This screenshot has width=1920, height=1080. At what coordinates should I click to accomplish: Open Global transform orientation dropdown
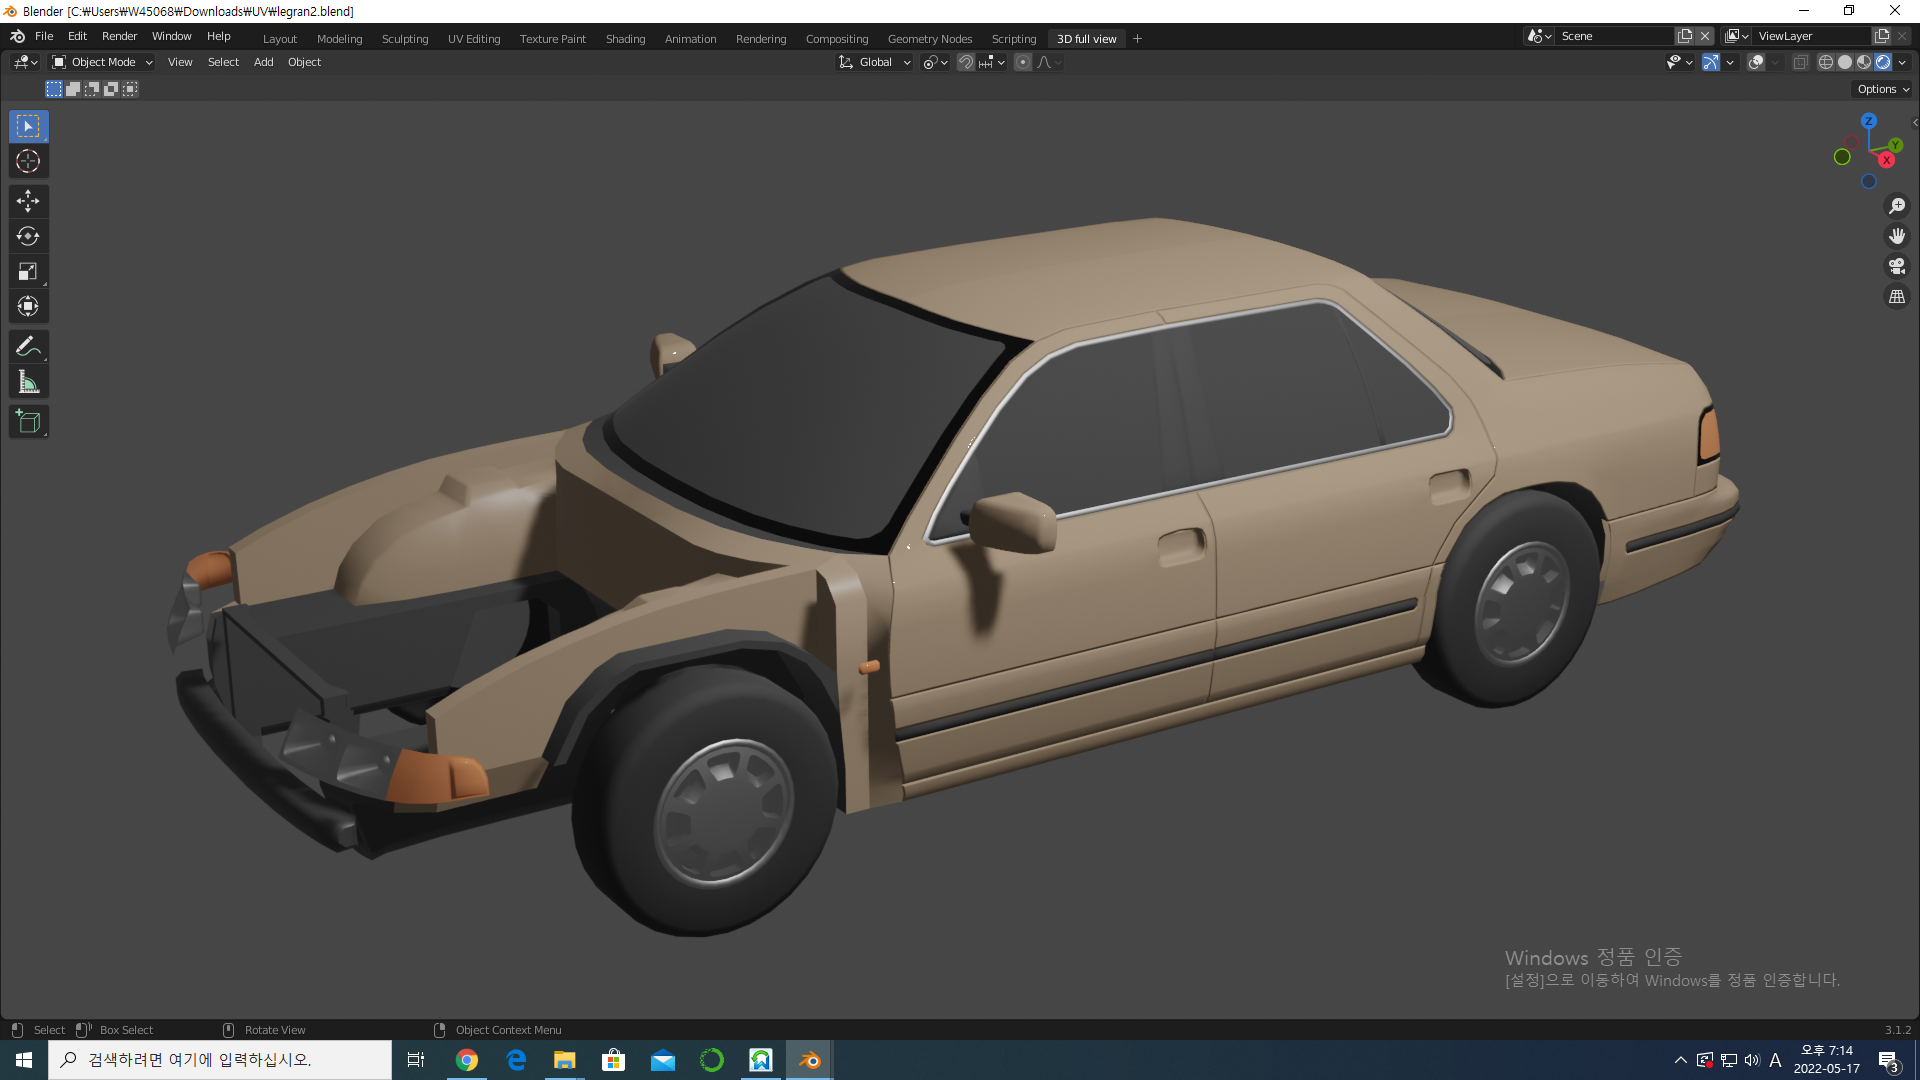pyautogui.click(x=875, y=62)
